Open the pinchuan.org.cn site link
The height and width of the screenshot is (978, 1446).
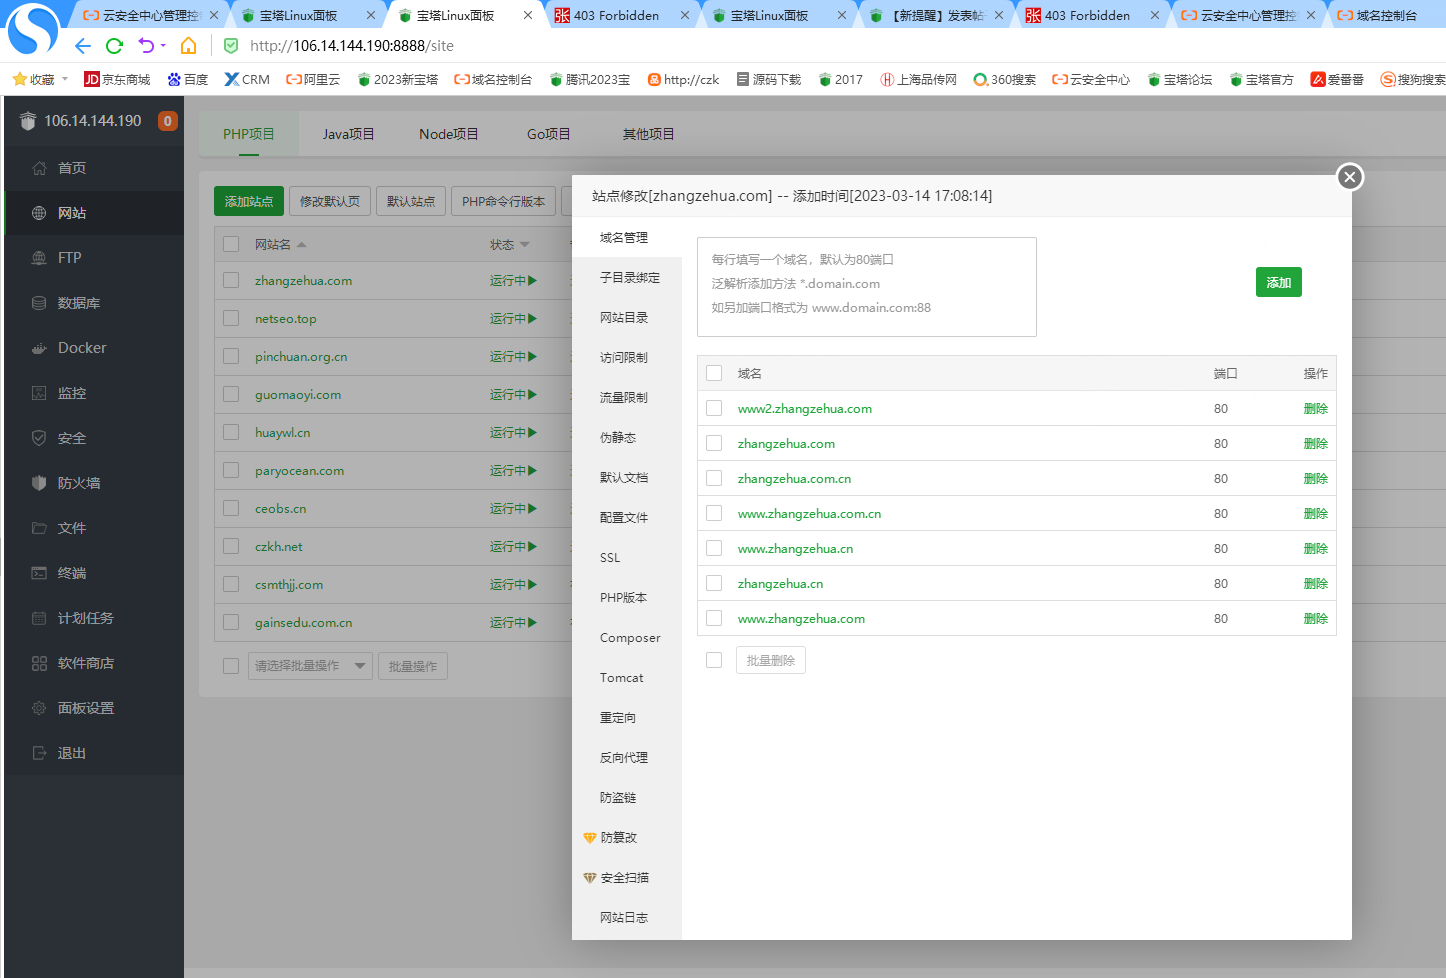(x=301, y=357)
